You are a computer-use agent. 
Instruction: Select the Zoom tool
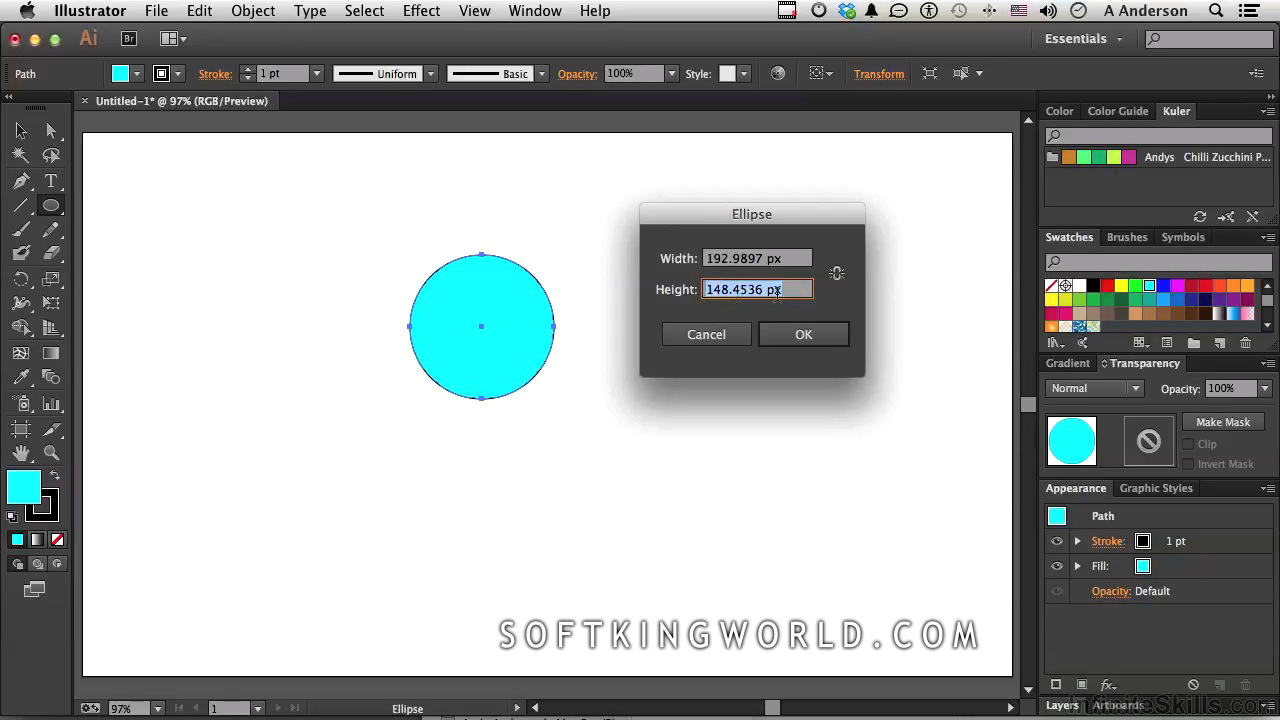click(51, 453)
